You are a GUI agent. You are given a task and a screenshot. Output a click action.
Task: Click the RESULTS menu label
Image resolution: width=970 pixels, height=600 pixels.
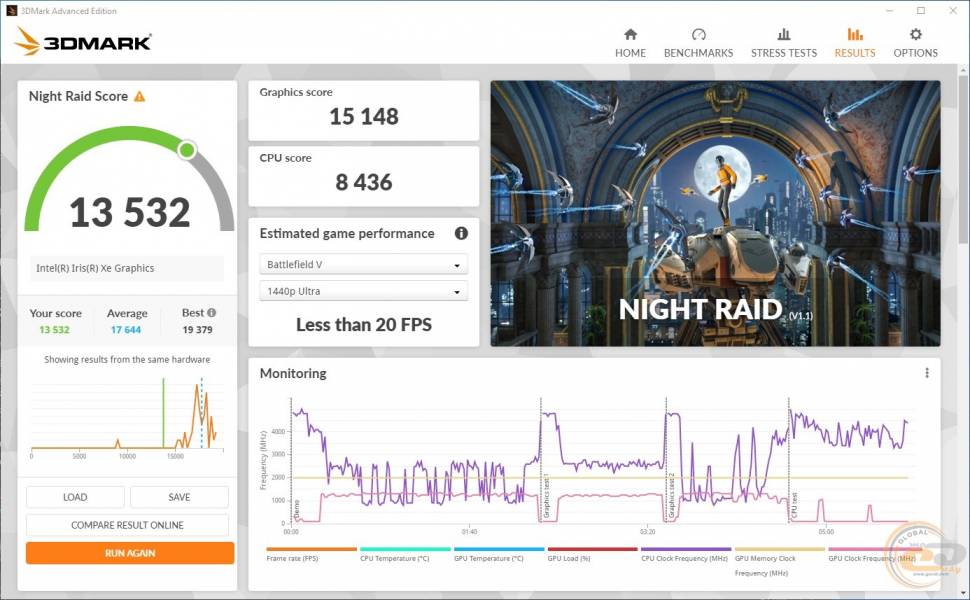(x=855, y=53)
